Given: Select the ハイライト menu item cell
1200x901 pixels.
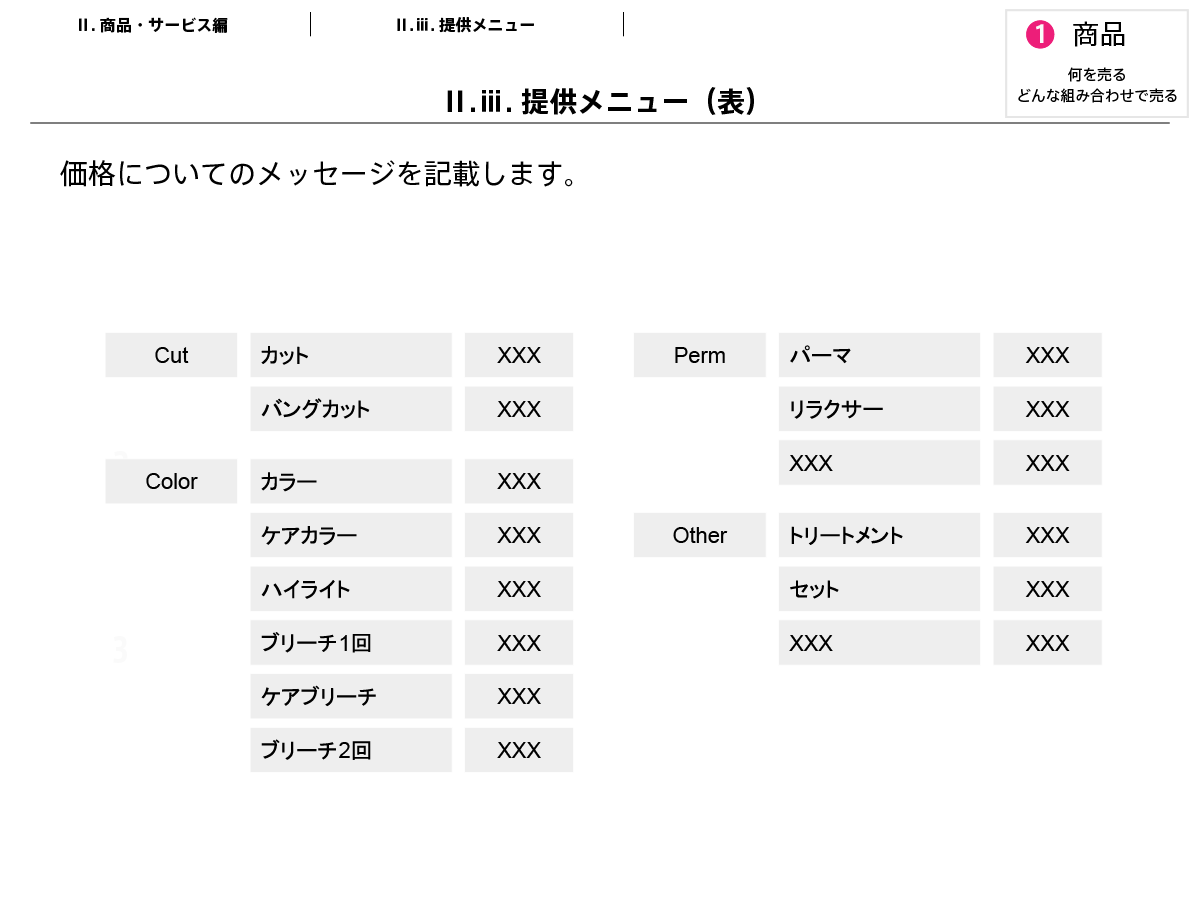Looking at the screenshot, I should tap(350, 589).
